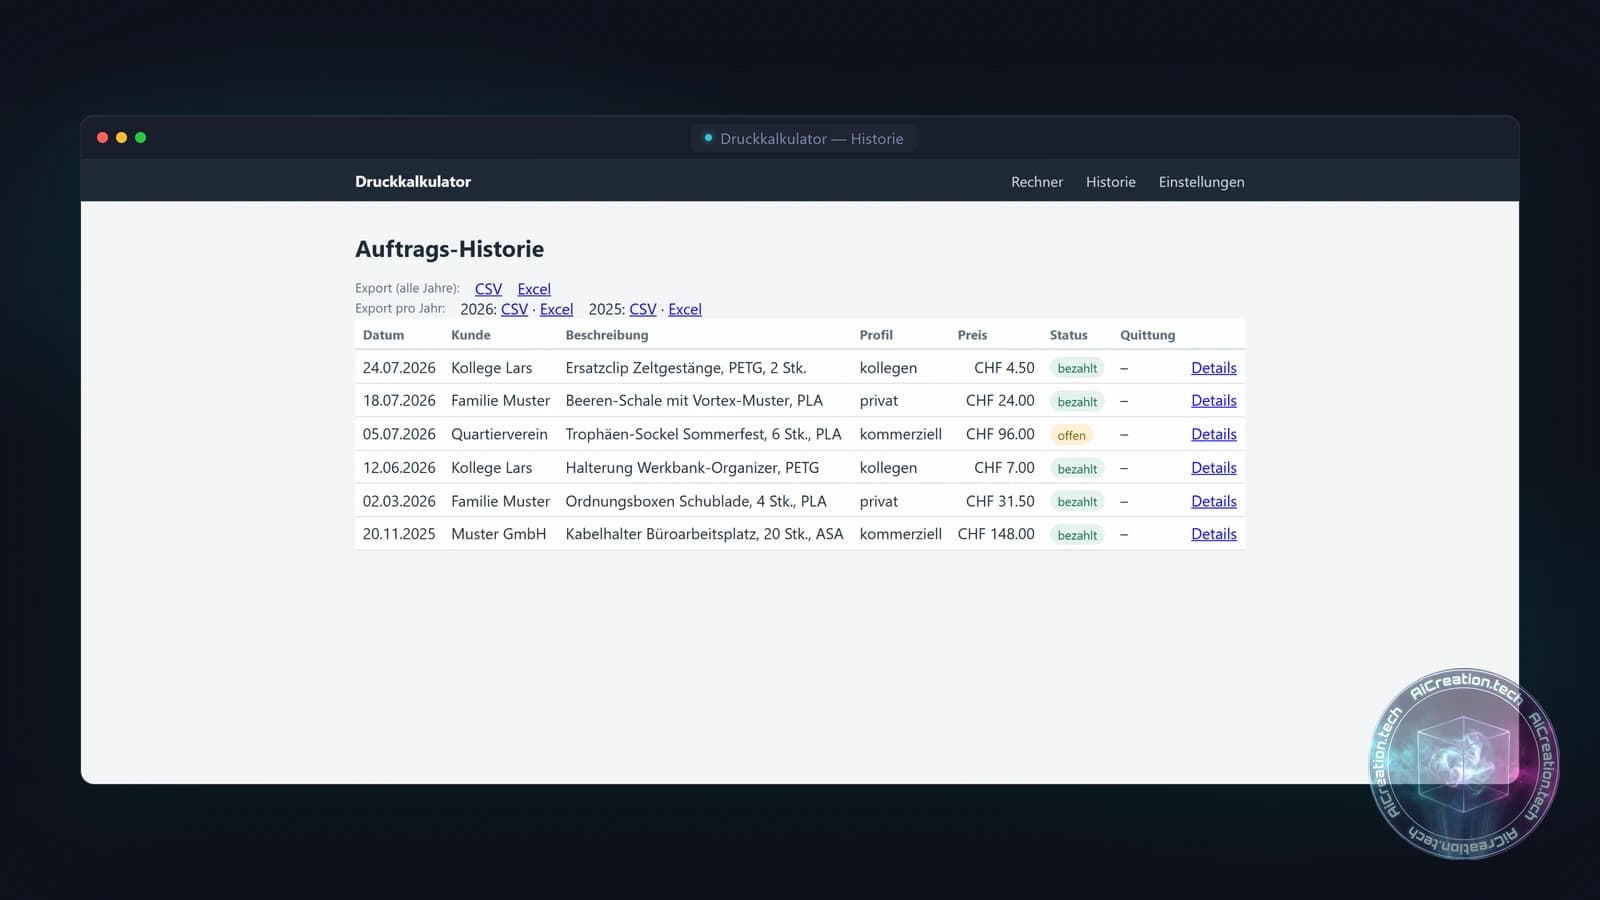Download the 2025 Excel export
This screenshot has height=900, width=1600.
[x=685, y=309]
